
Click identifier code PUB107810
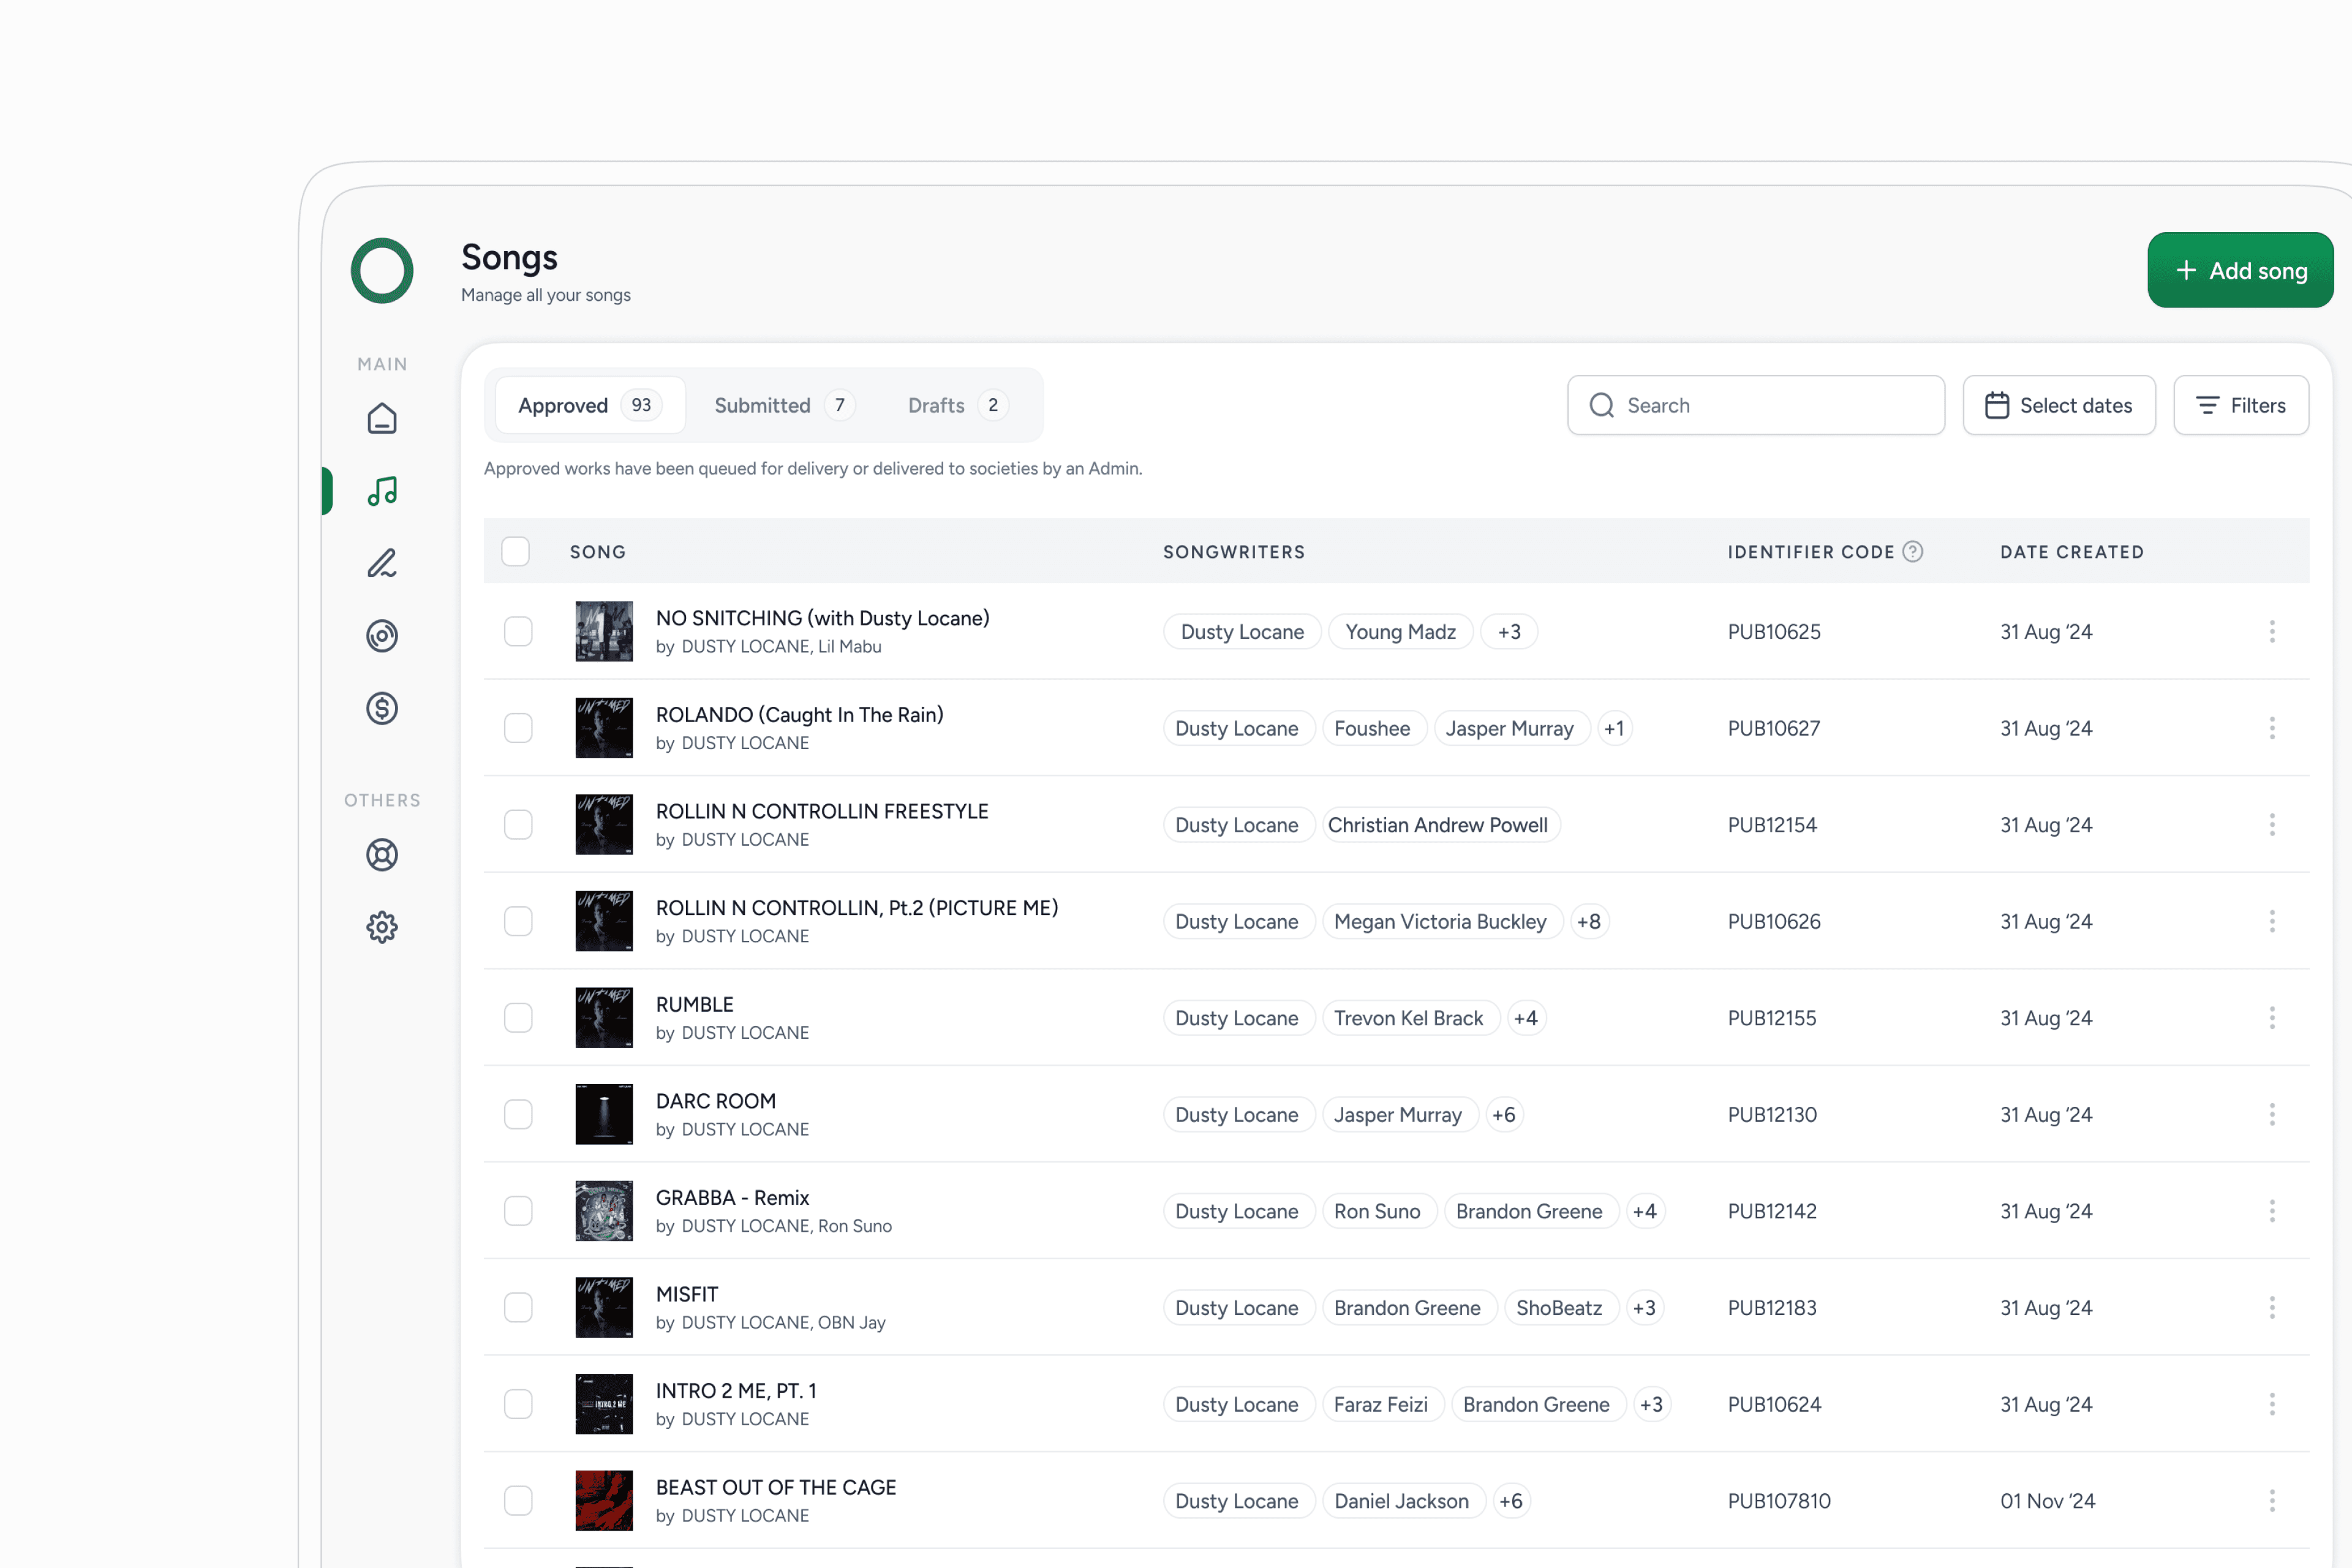coord(1779,1501)
